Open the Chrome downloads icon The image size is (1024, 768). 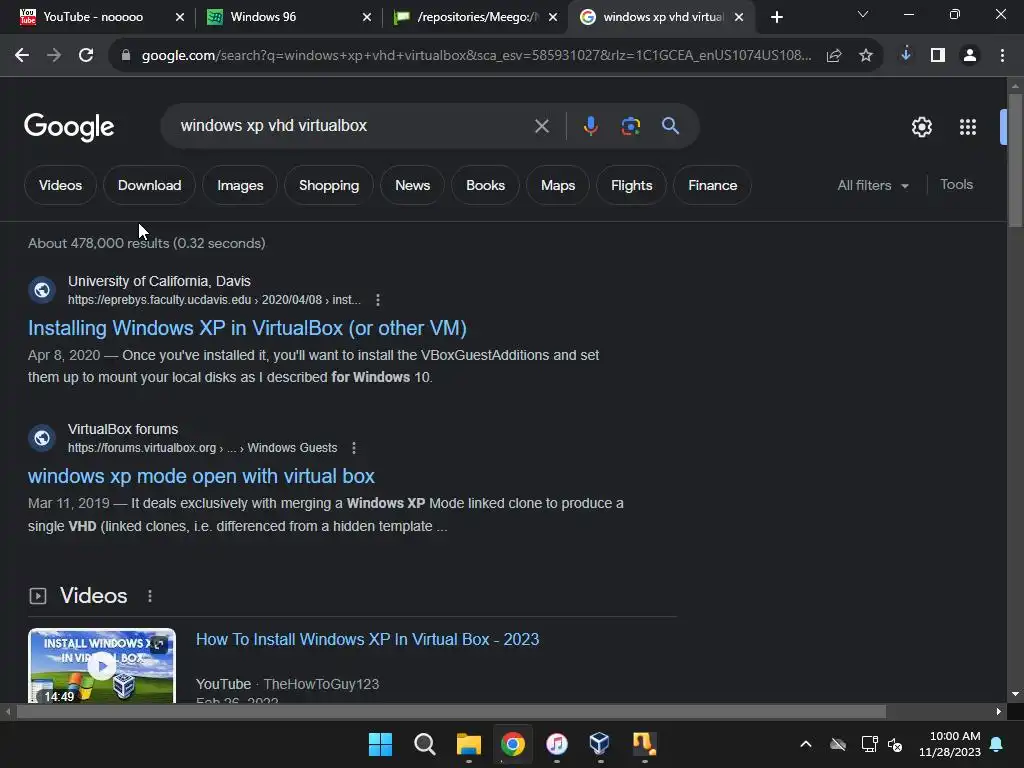coord(906,55)
